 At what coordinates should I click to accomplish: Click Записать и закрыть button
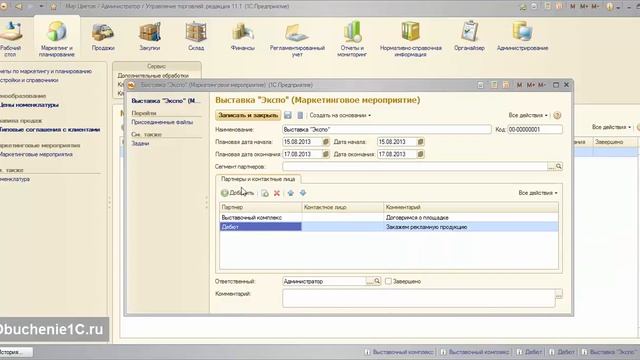click(x=248, y=116)
